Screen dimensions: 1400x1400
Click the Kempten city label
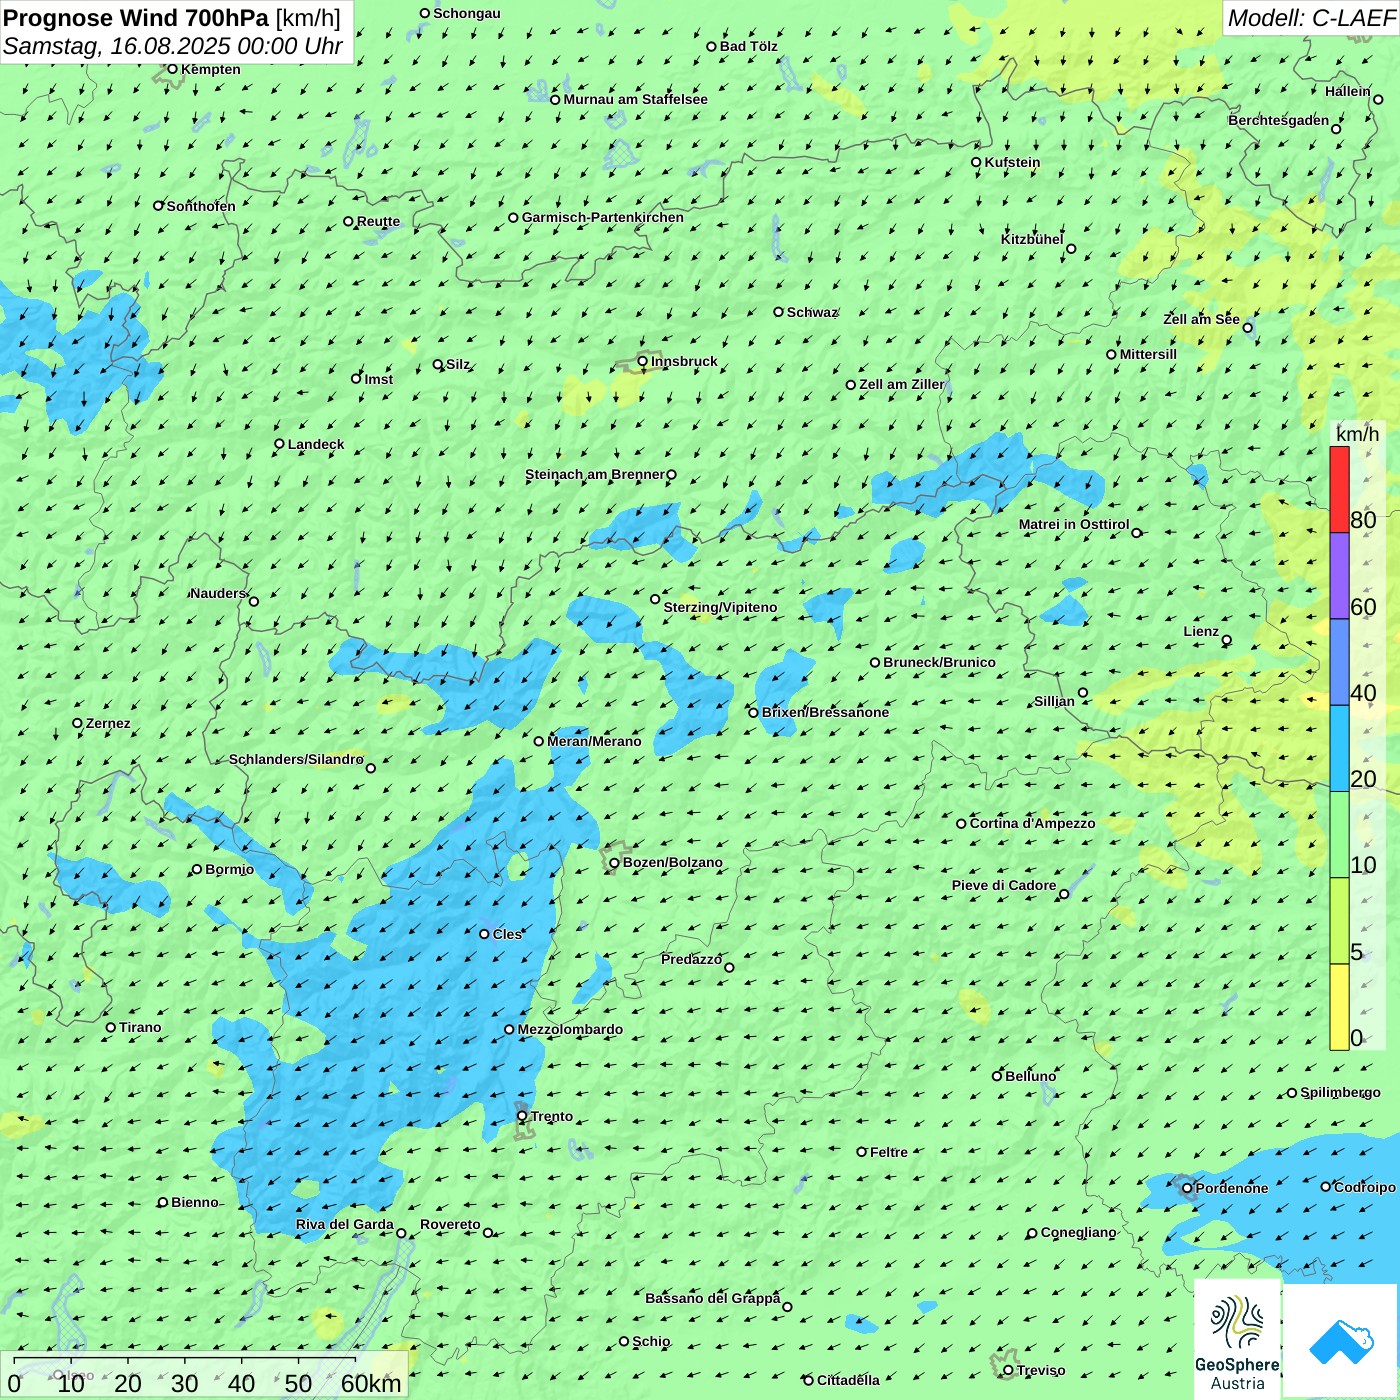pos(210,69)
